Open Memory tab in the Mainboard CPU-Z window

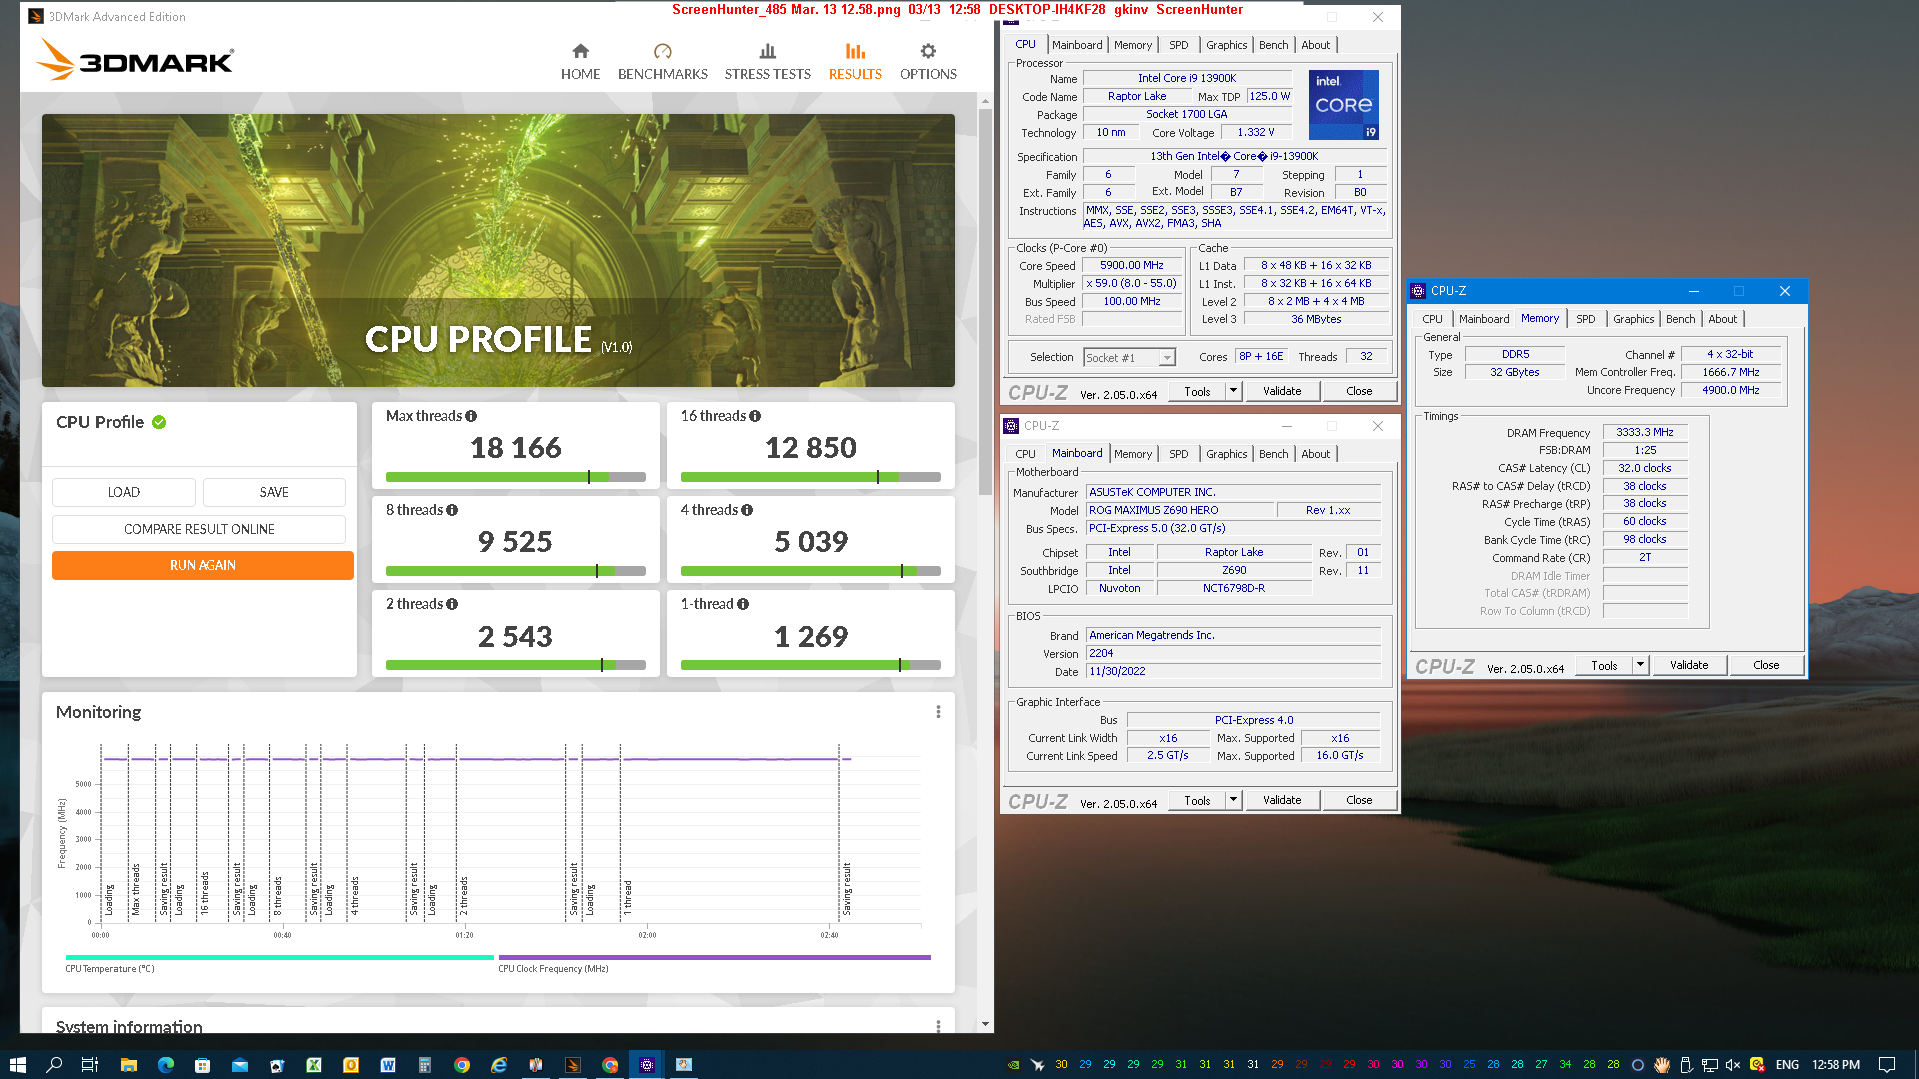(1132, 454)
